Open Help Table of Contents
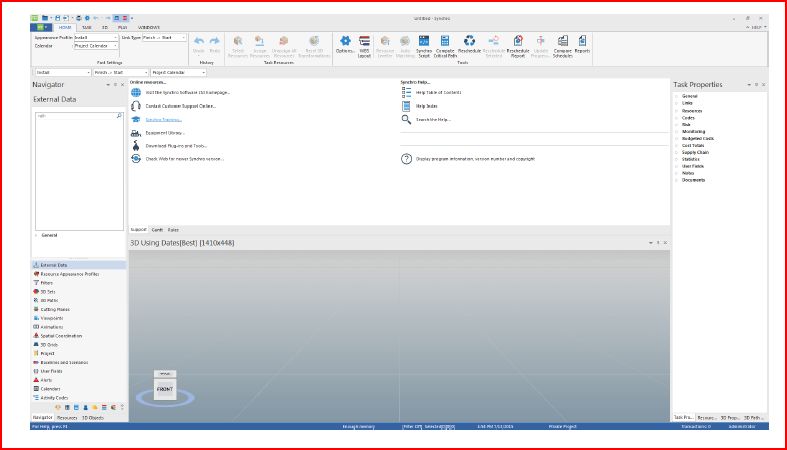This screenshot has width=787, height=450. pyautogui.click(x=438, y=92)
